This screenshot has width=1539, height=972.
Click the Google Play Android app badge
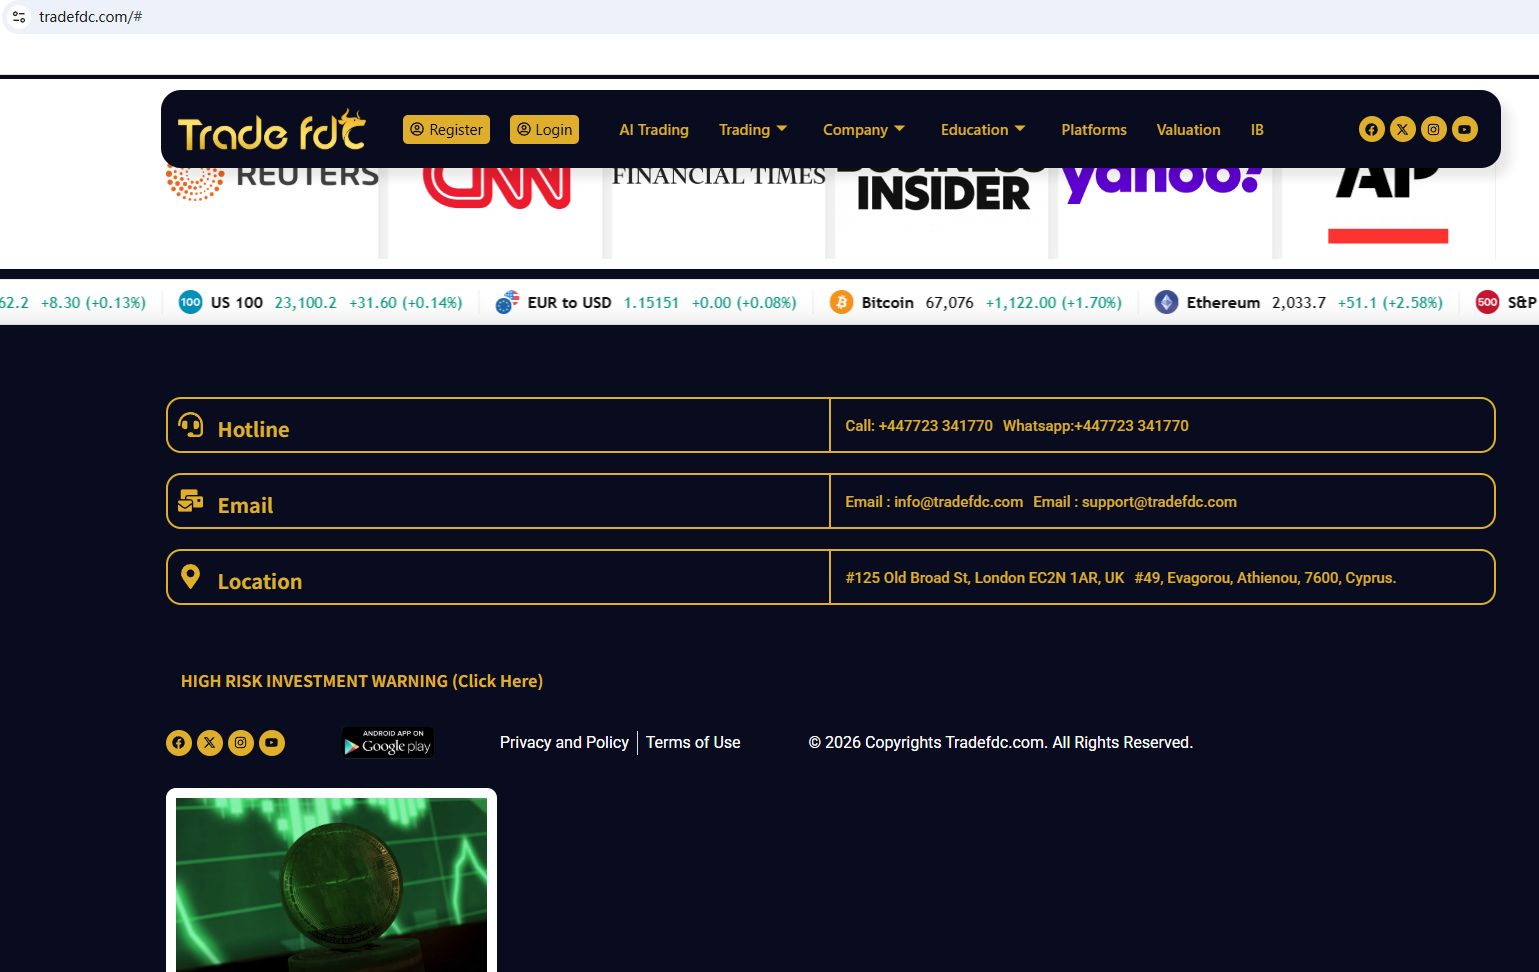click(388, 742)
